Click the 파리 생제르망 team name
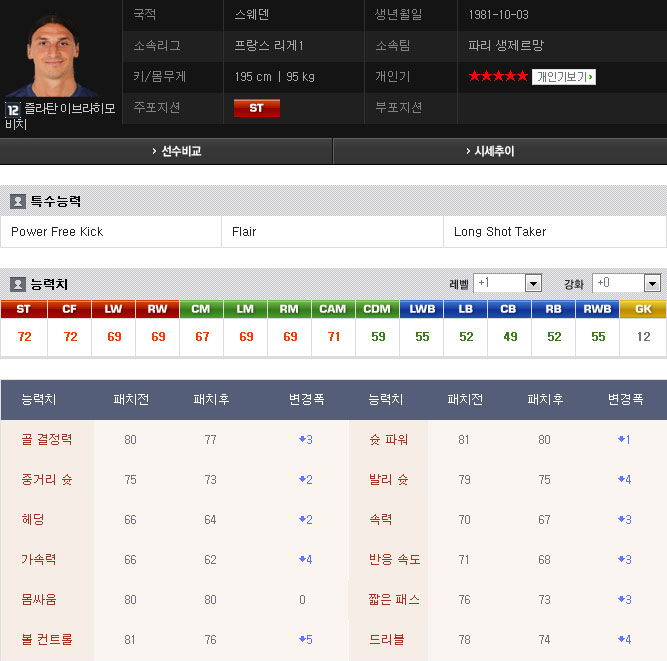This screenshot has height=661, width=667. coord(506,46)
